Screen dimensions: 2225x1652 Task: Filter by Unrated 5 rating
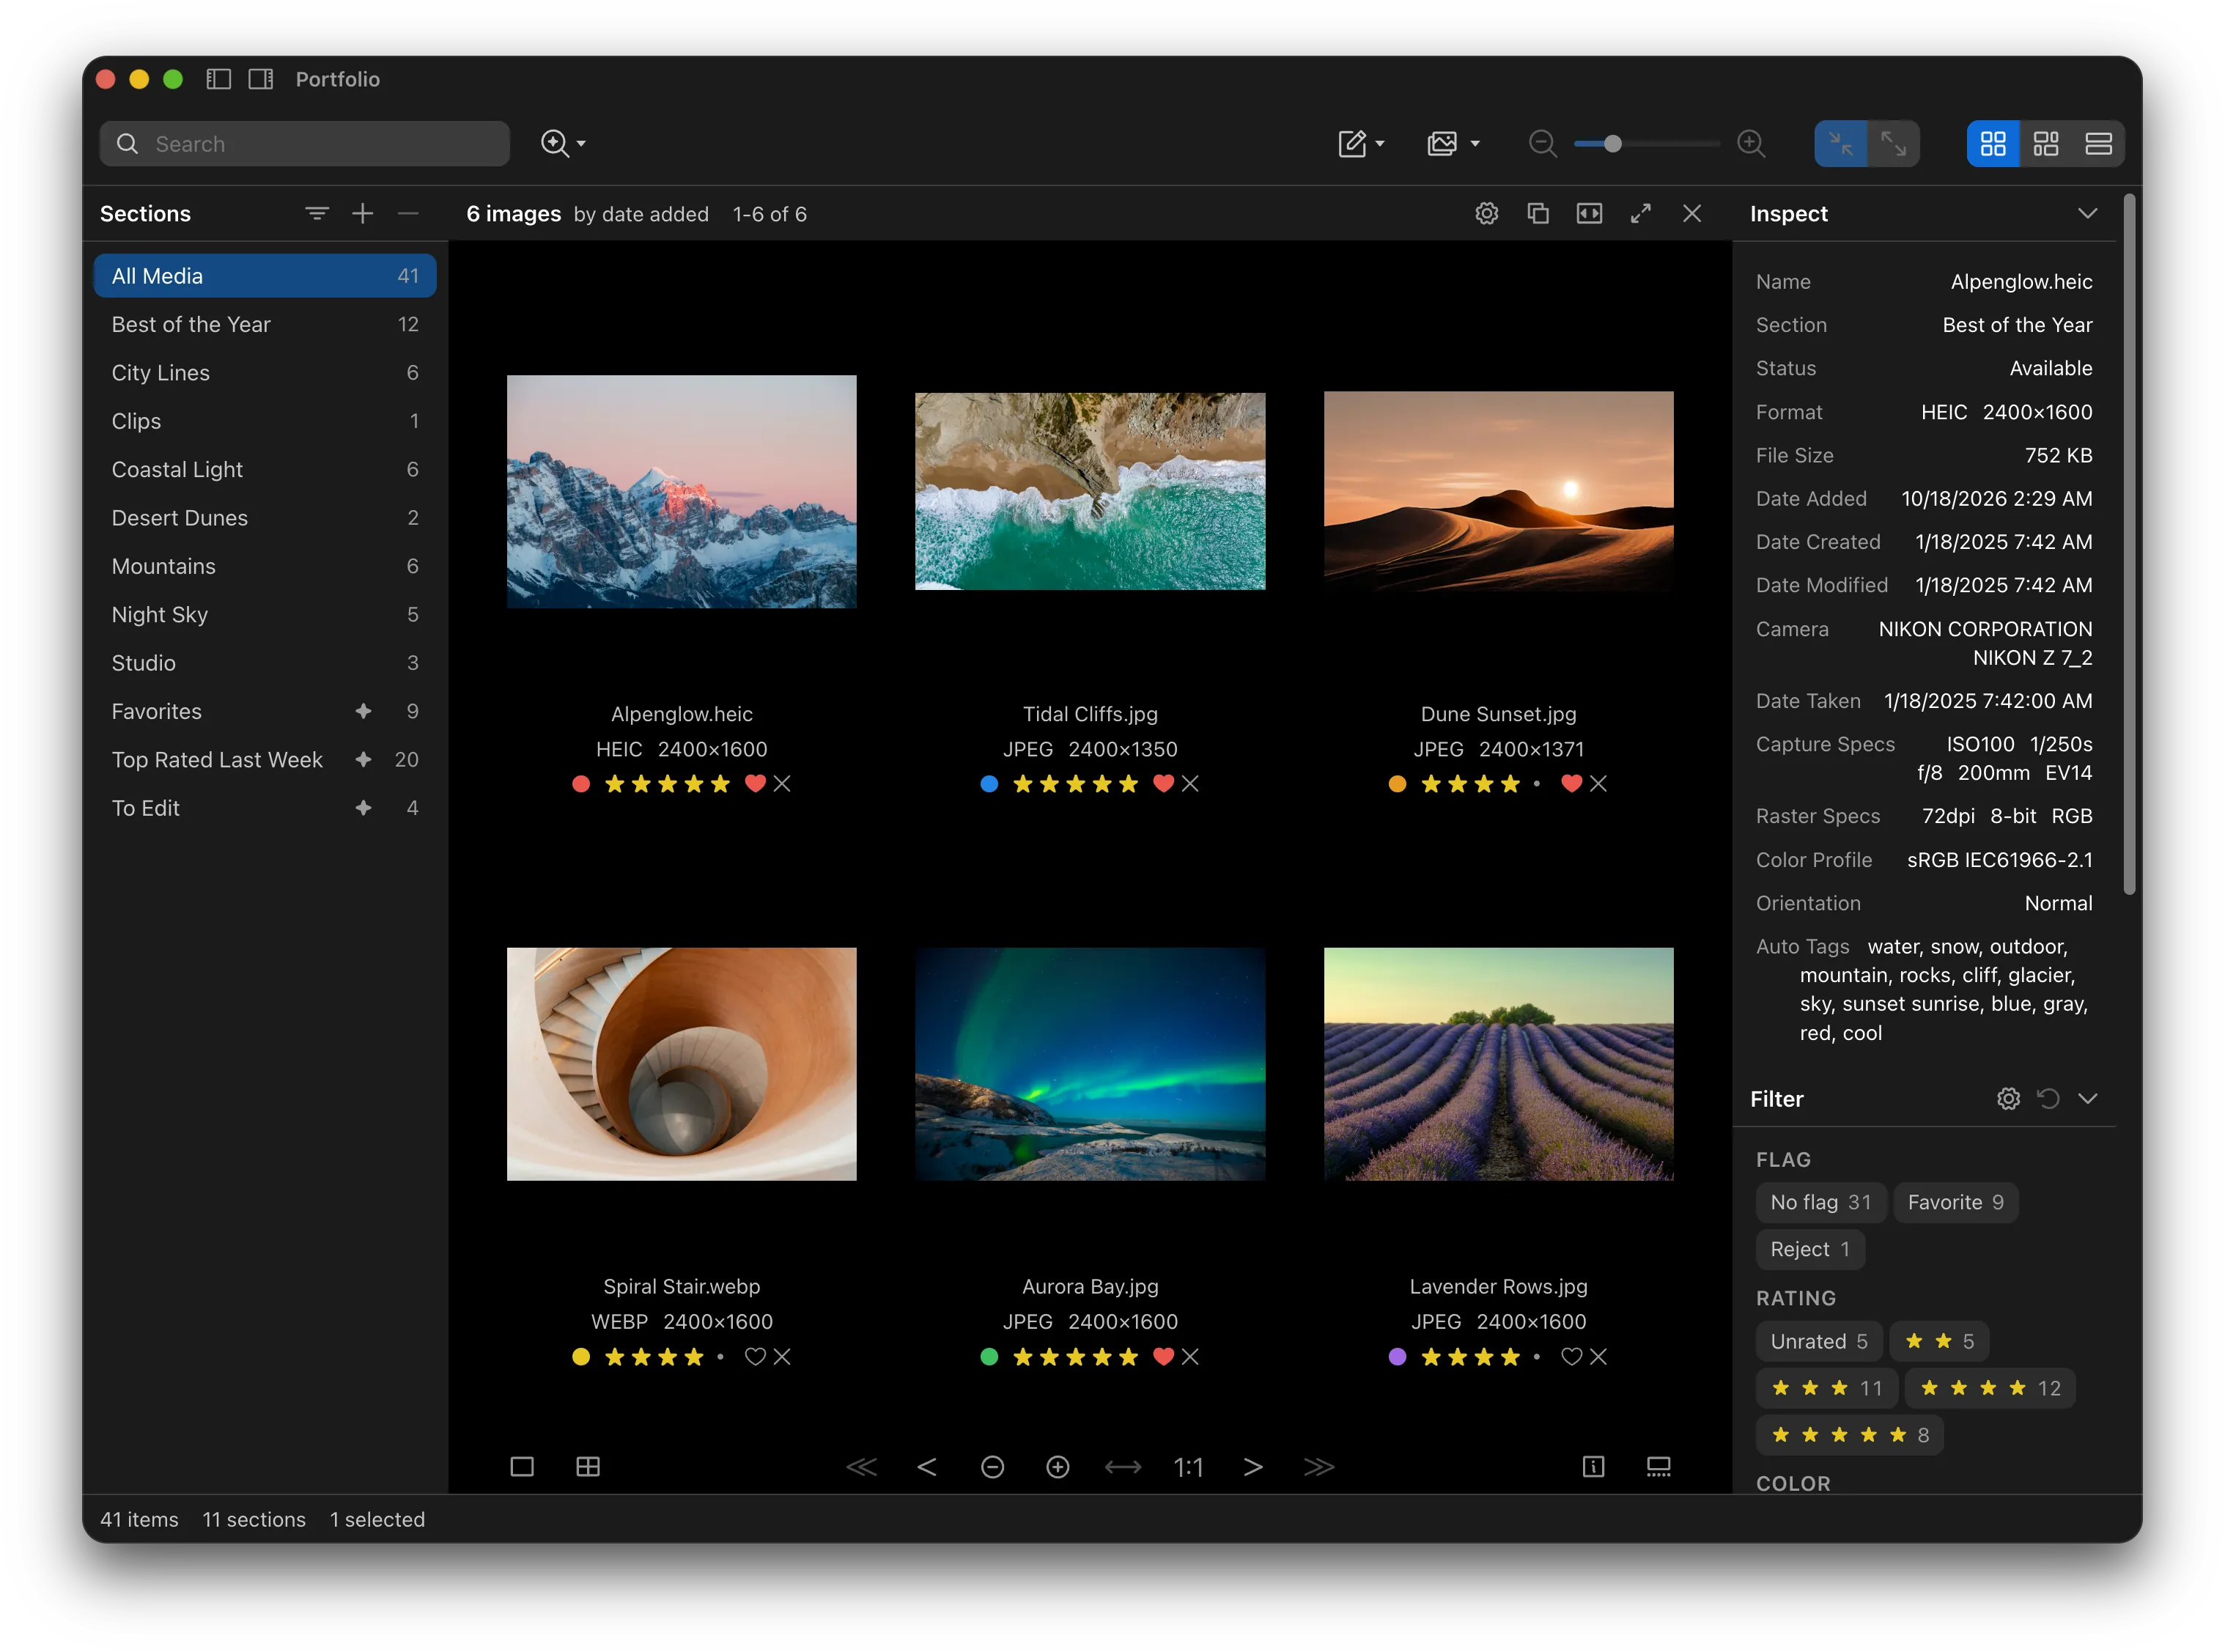coord(1818,1341)
